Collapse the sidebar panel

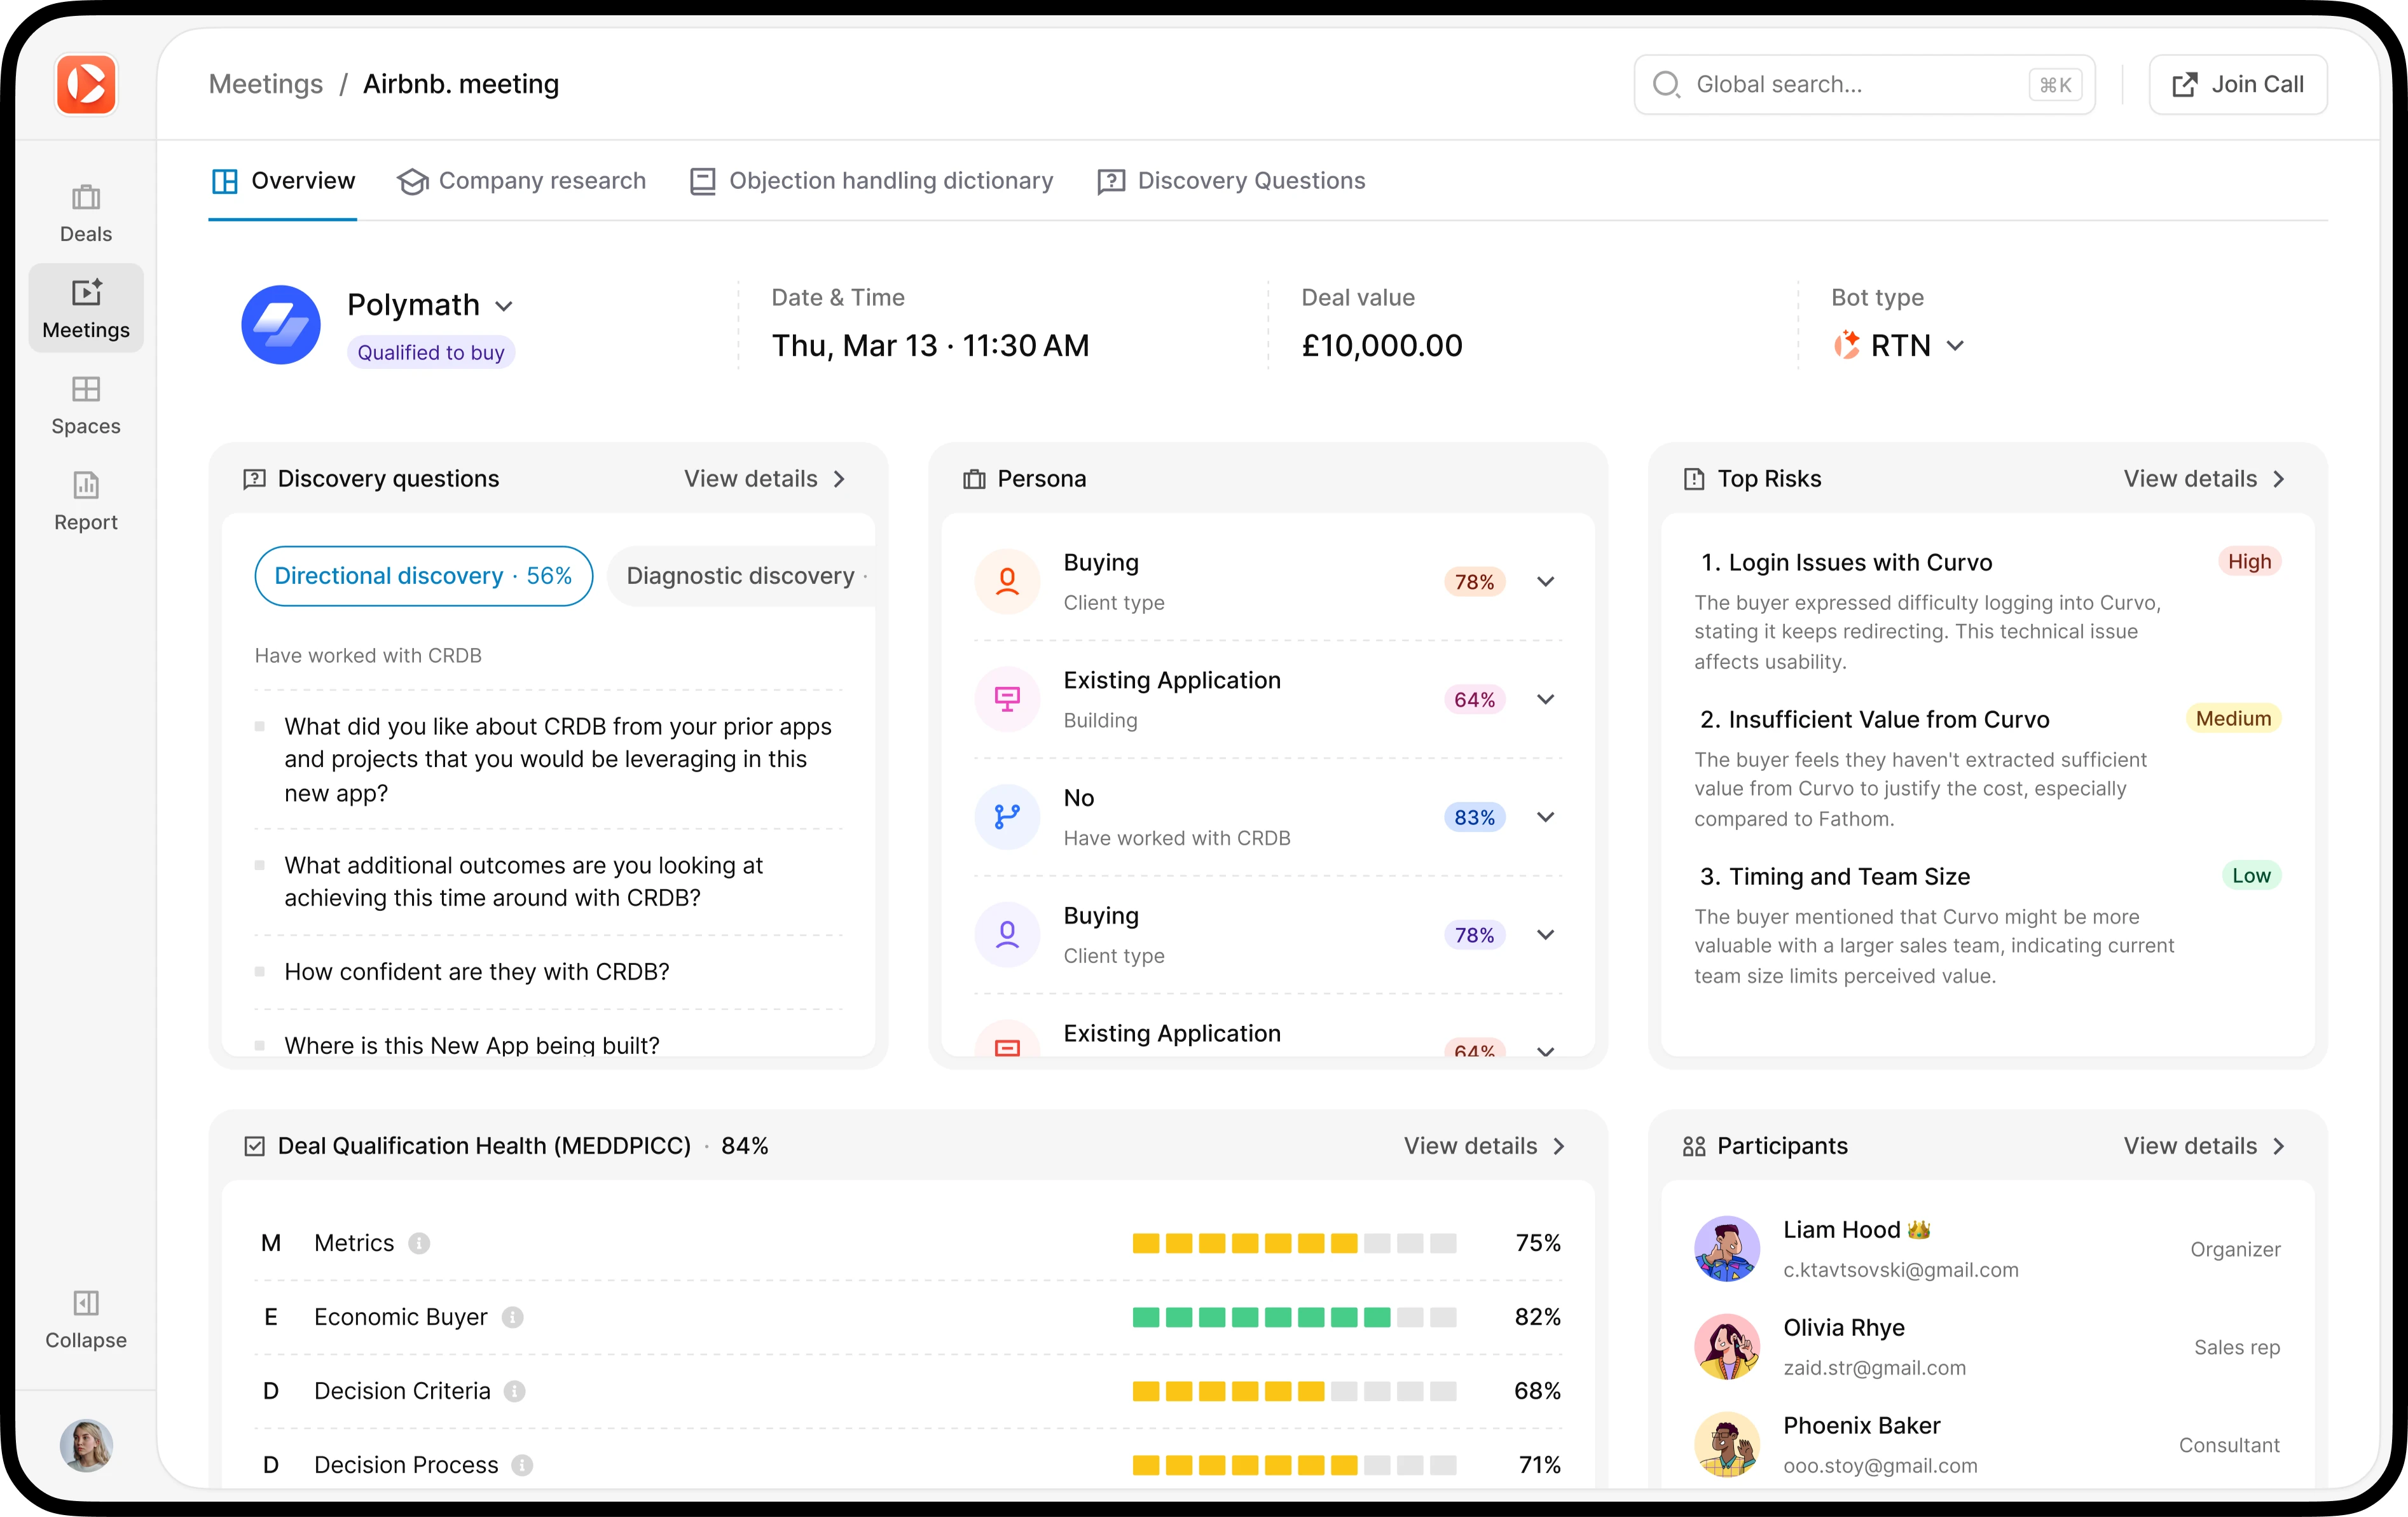[86, 1319]
